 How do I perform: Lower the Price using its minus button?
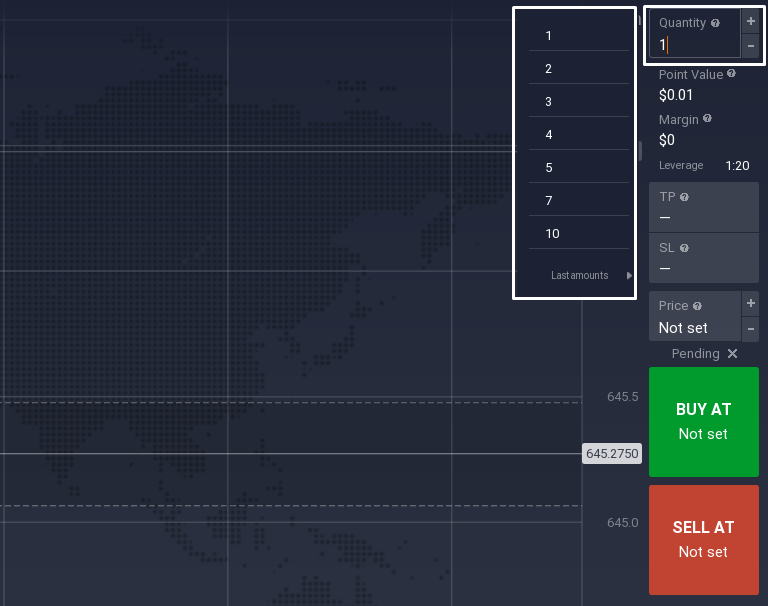click(751, 328)
